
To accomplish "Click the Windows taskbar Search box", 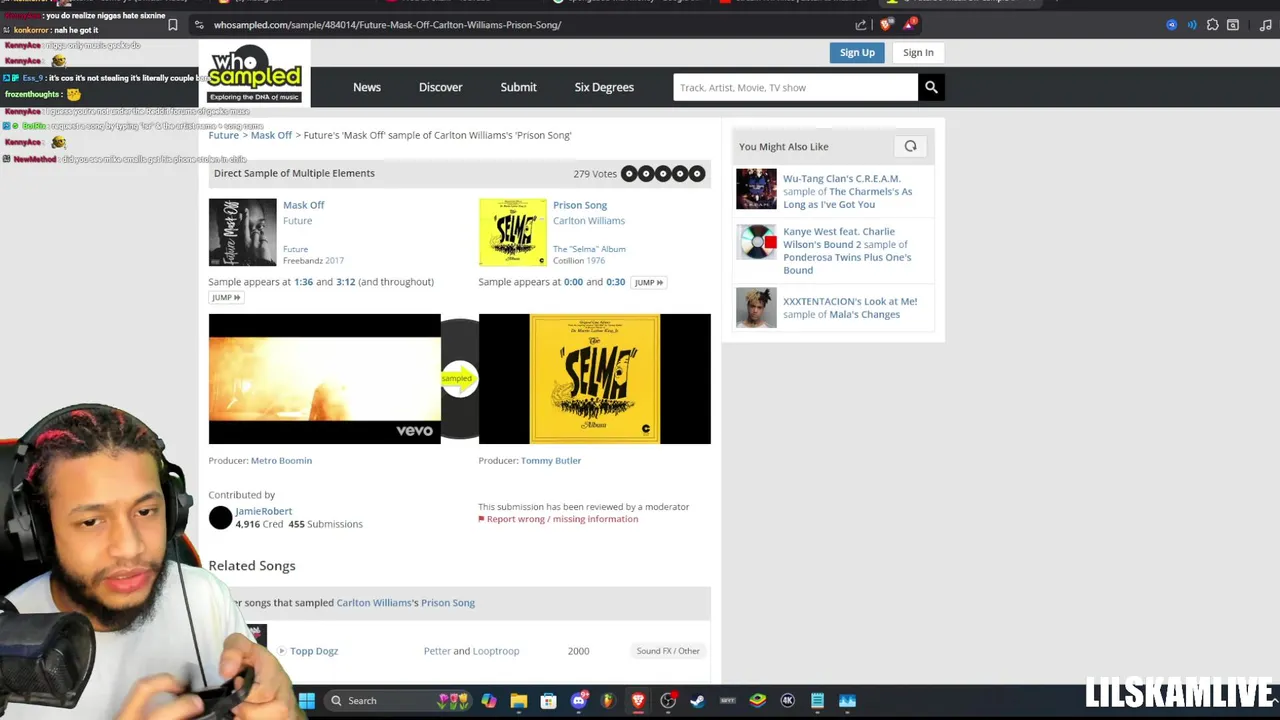I will pos(399,700).
